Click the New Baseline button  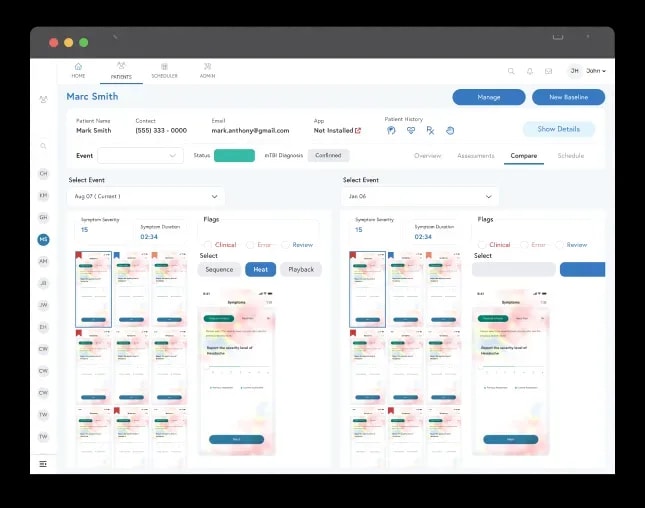point(568,97)
